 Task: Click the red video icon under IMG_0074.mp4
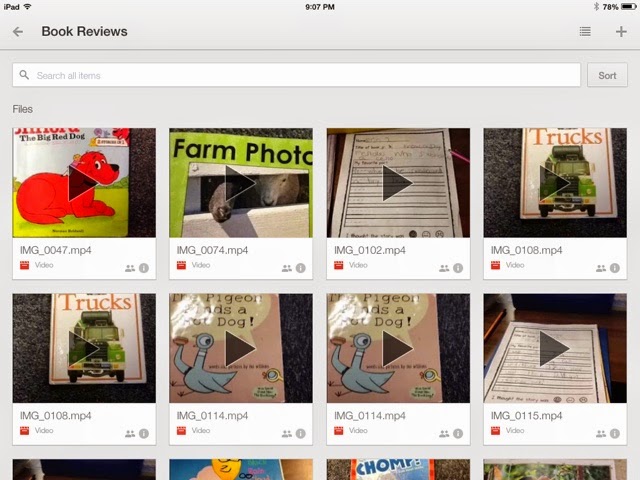[181, 265]
